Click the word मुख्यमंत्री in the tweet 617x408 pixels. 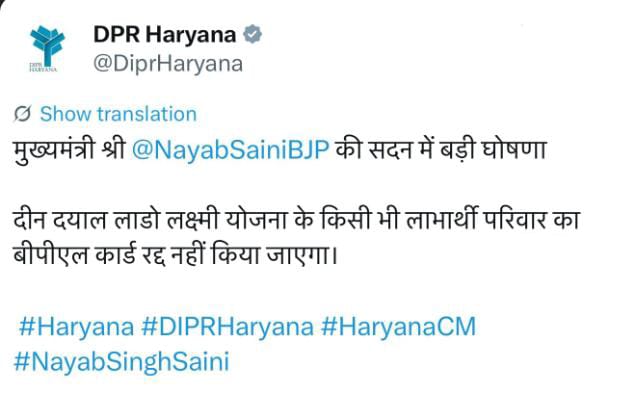click(54, 151)
